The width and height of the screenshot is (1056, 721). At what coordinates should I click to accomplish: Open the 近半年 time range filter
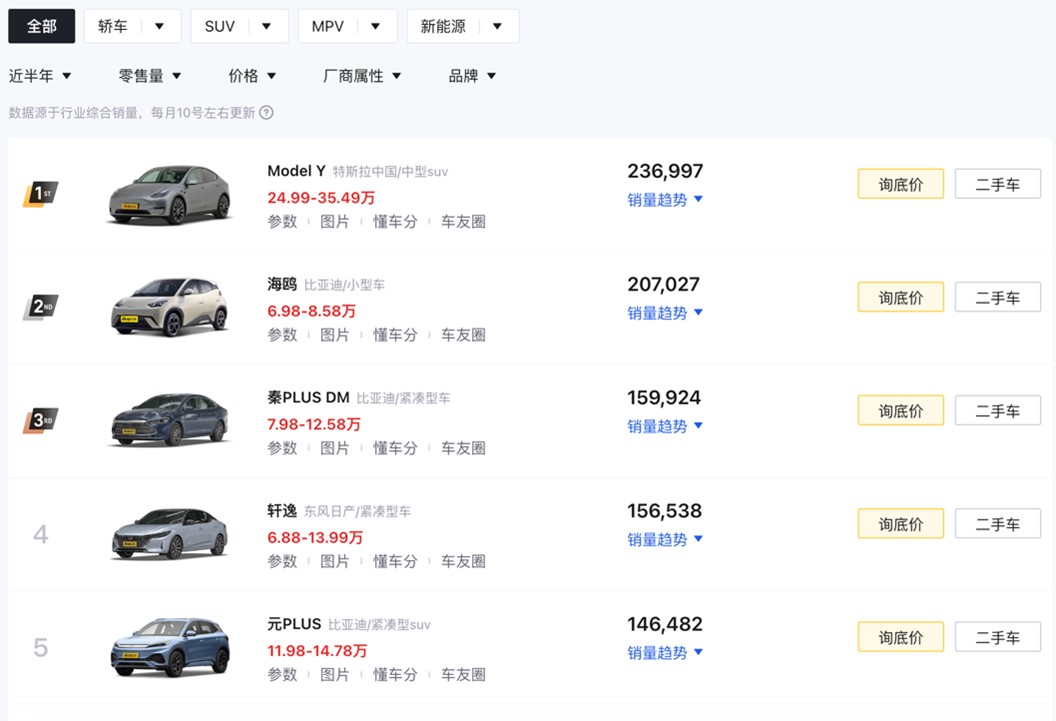pos(40,76)
